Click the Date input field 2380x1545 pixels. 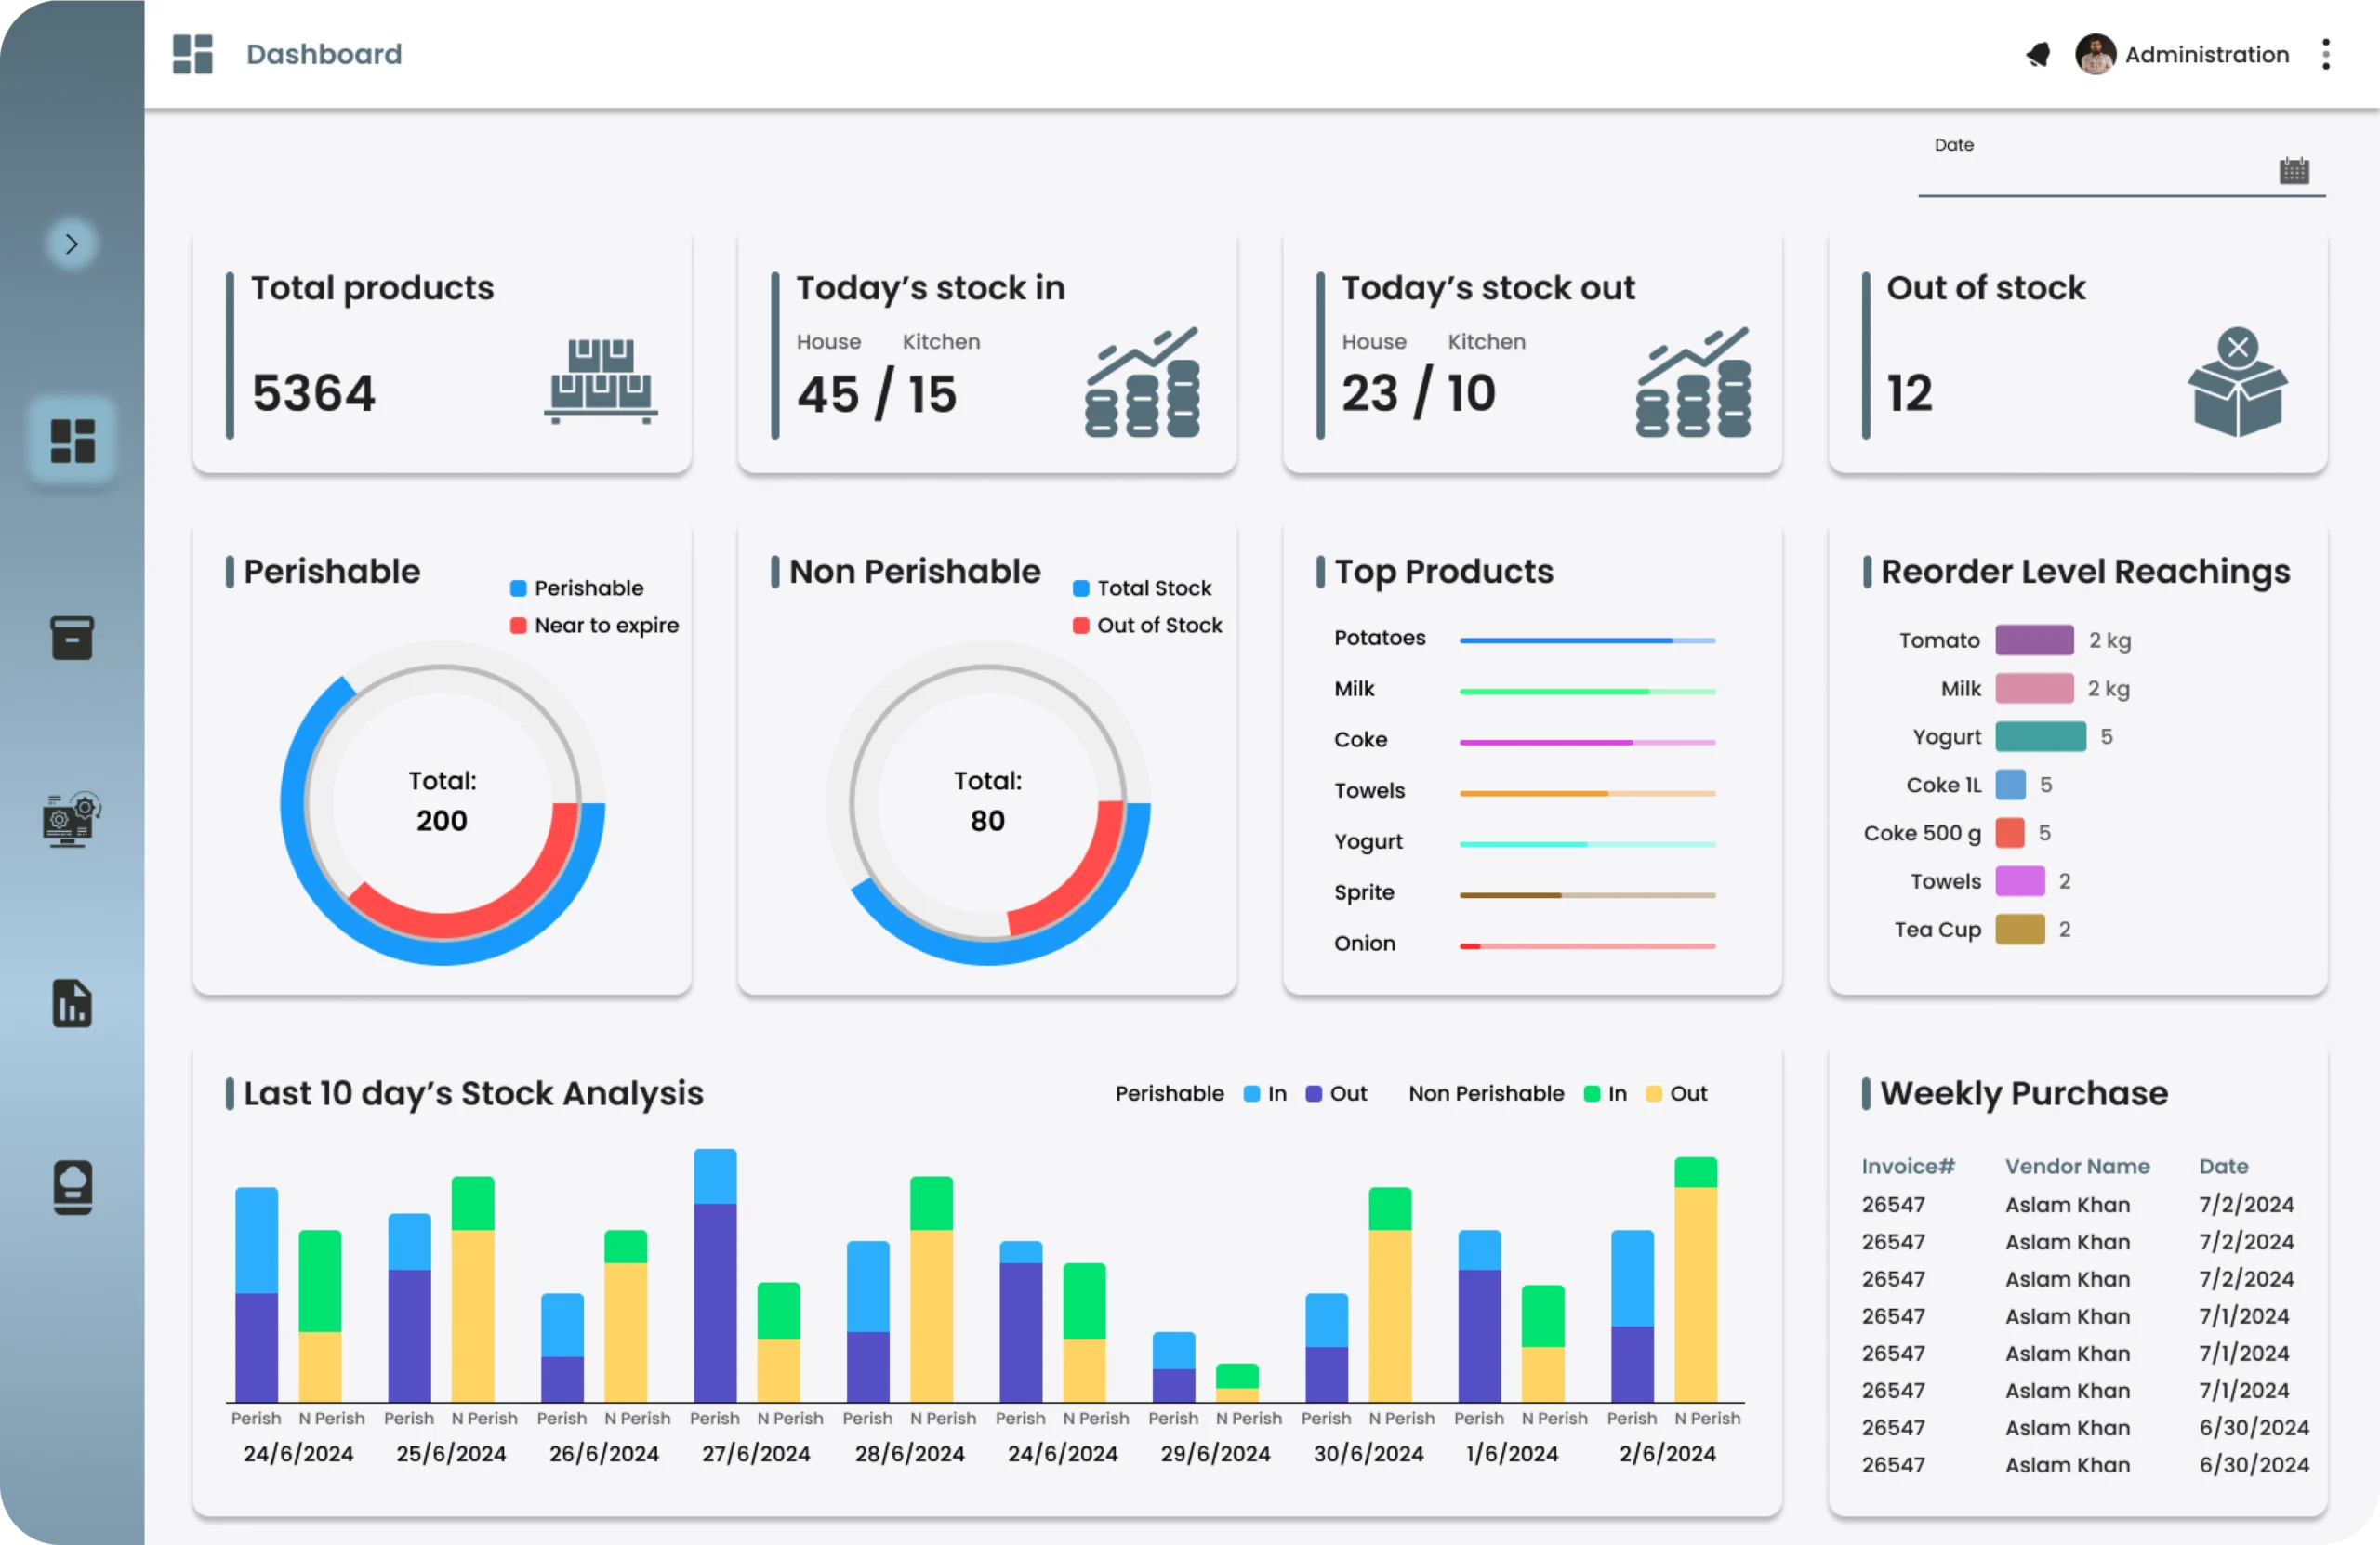click(x=2121, y=167)
